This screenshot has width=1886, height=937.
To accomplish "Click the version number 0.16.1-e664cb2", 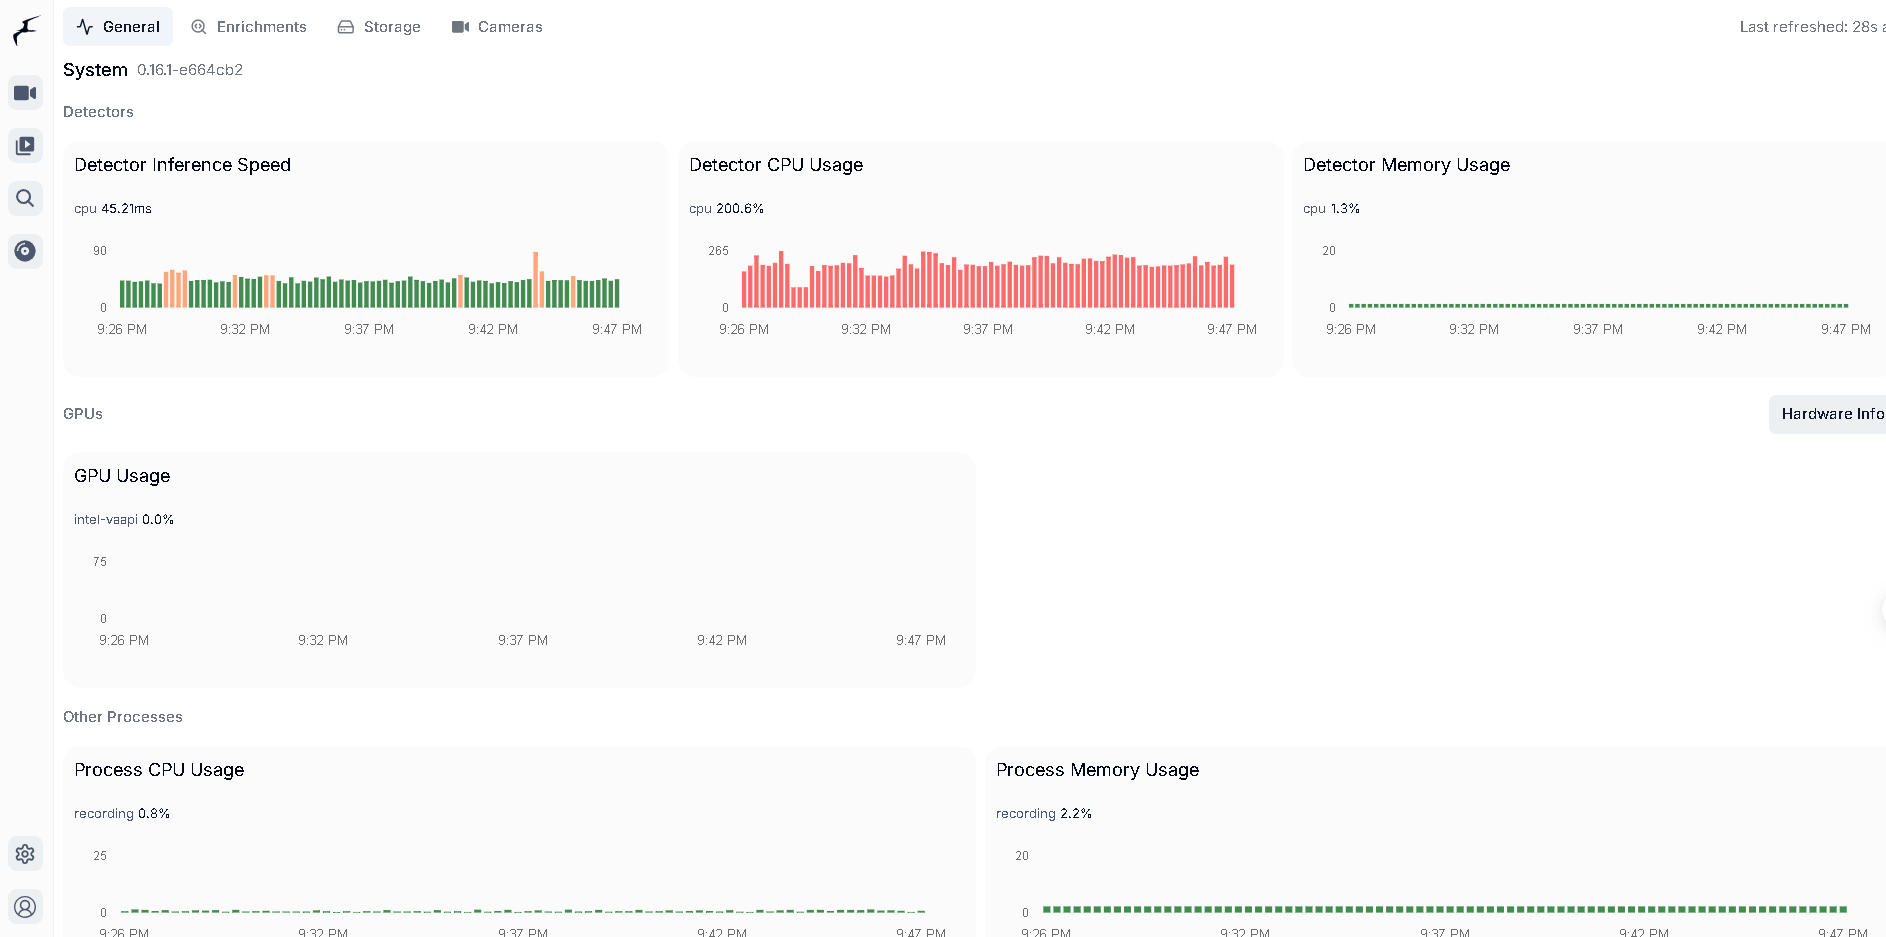I will [190, 70].
